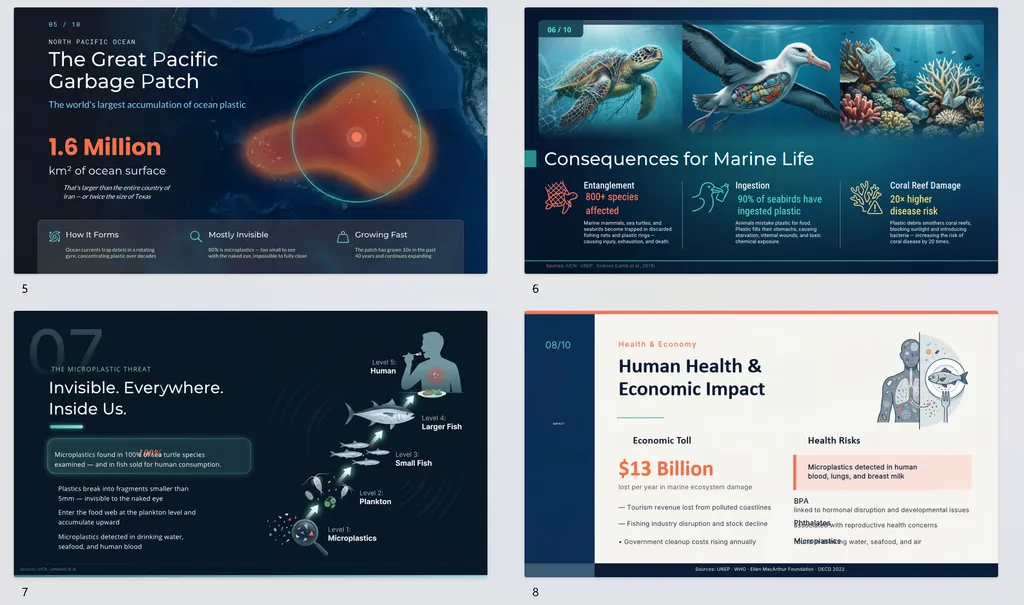Click the bullet about microplastics in drinking water
Viewport: 1024px width, 605px height.
coord(121,542)
